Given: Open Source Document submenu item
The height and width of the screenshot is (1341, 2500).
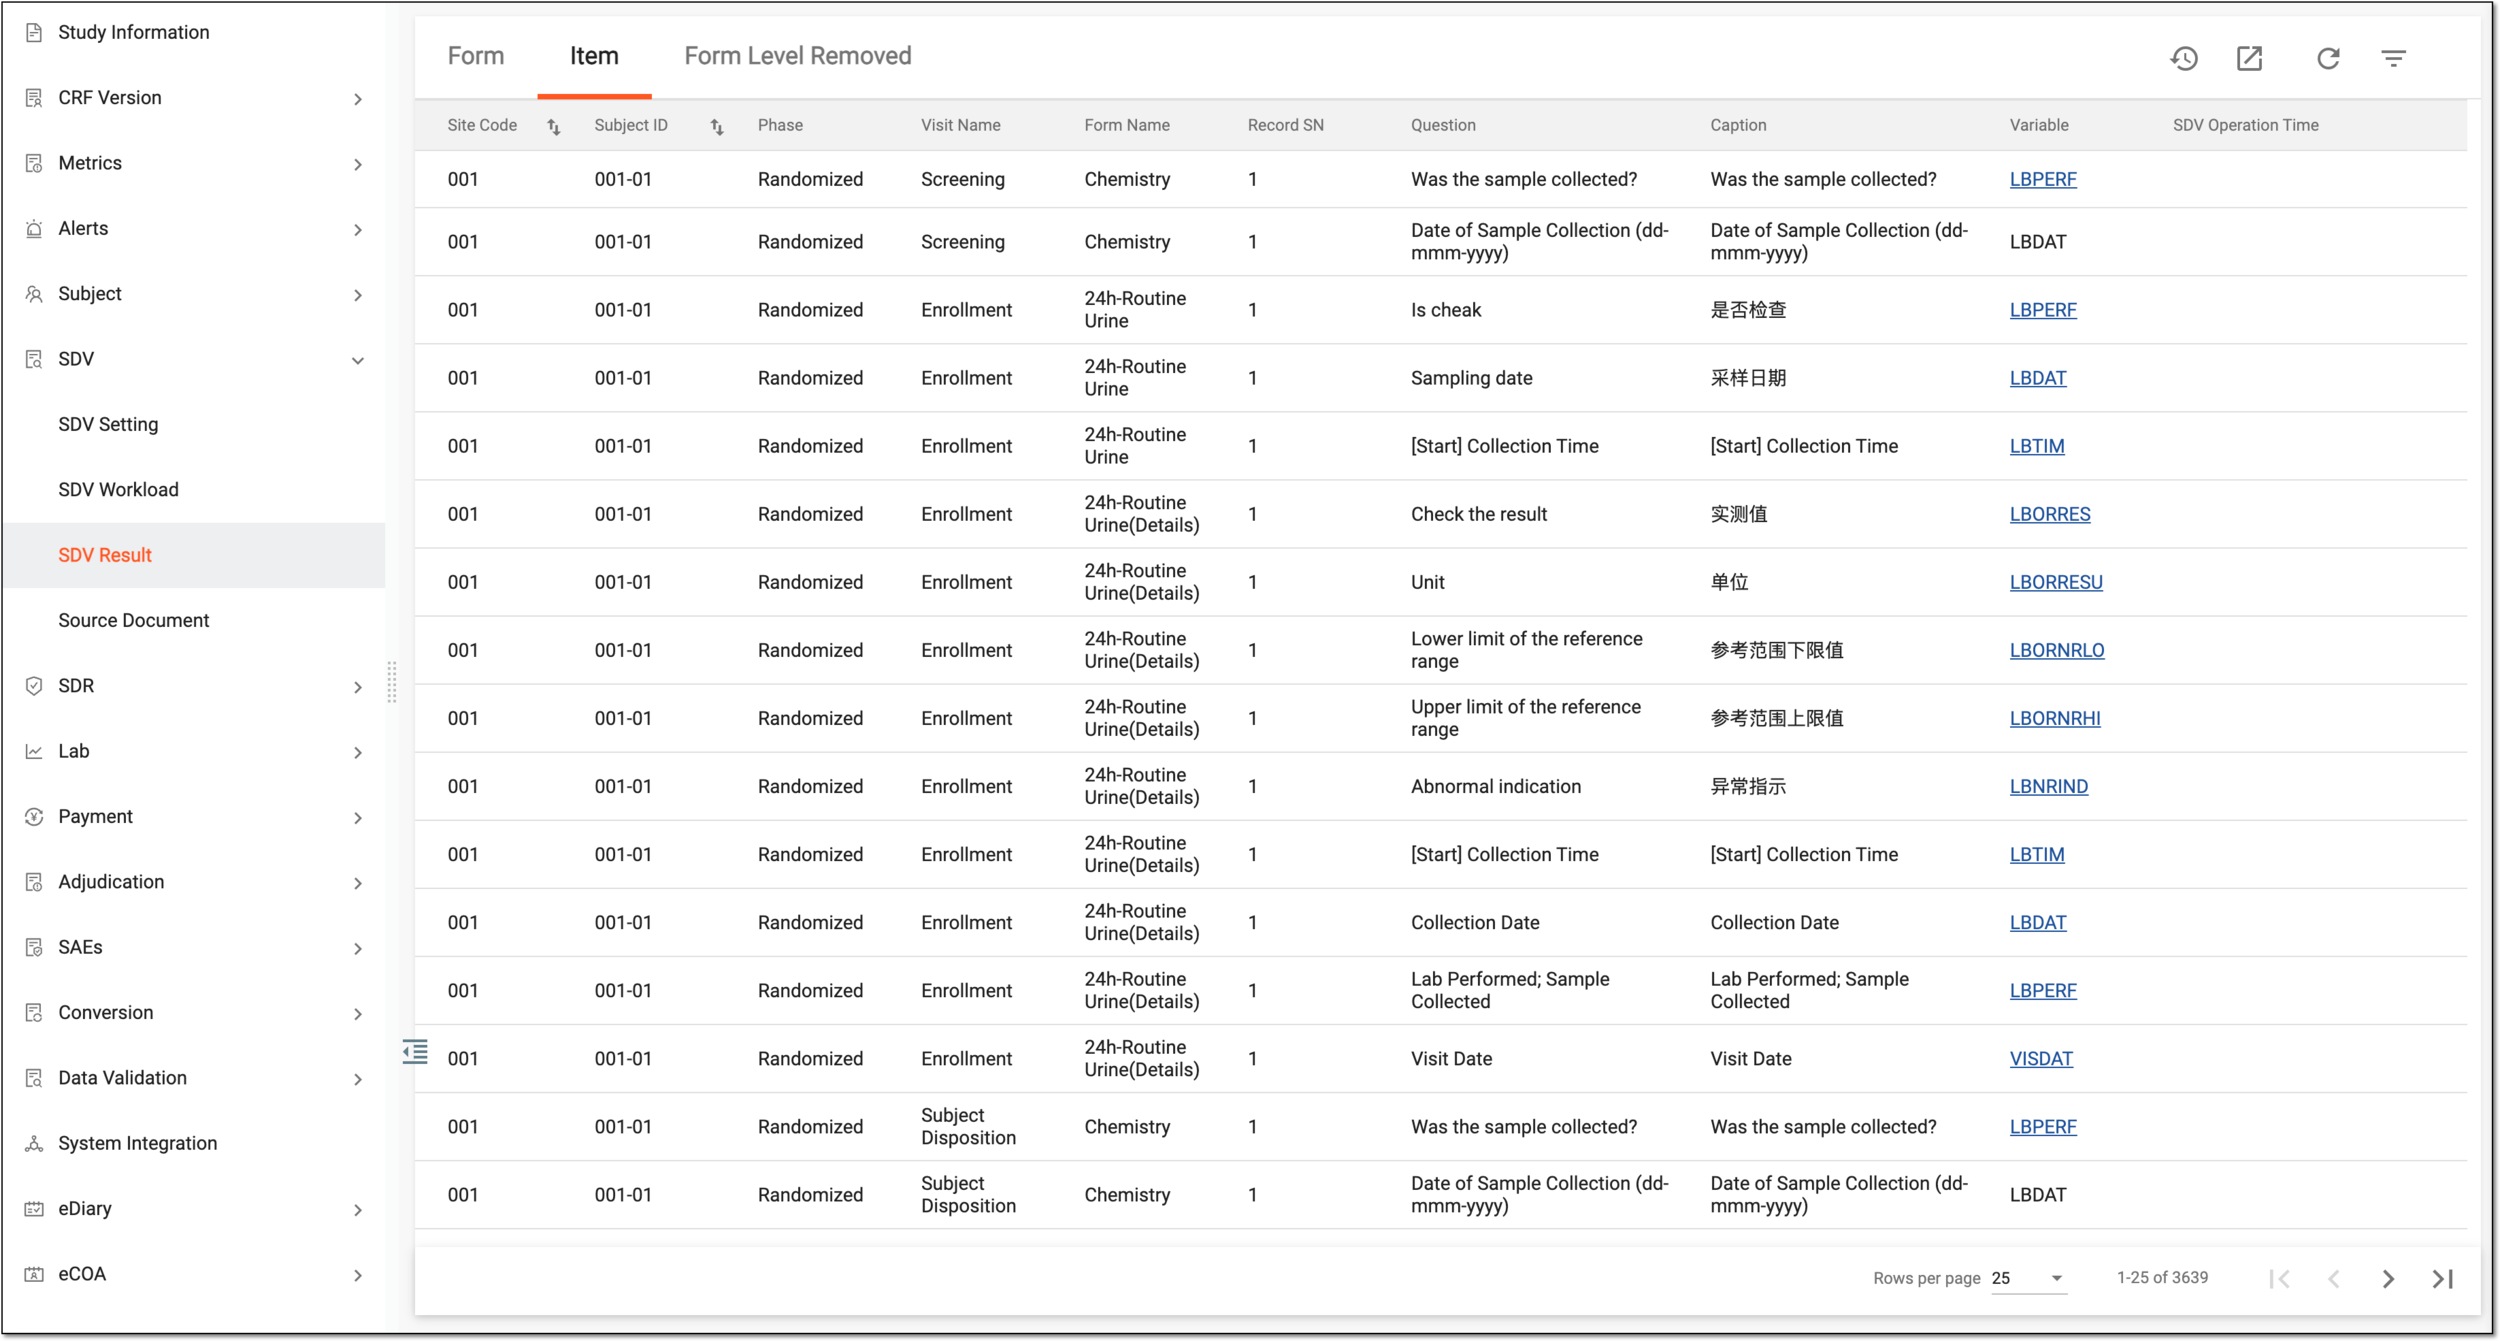Looking at the screenshot, I should point(134,620).
